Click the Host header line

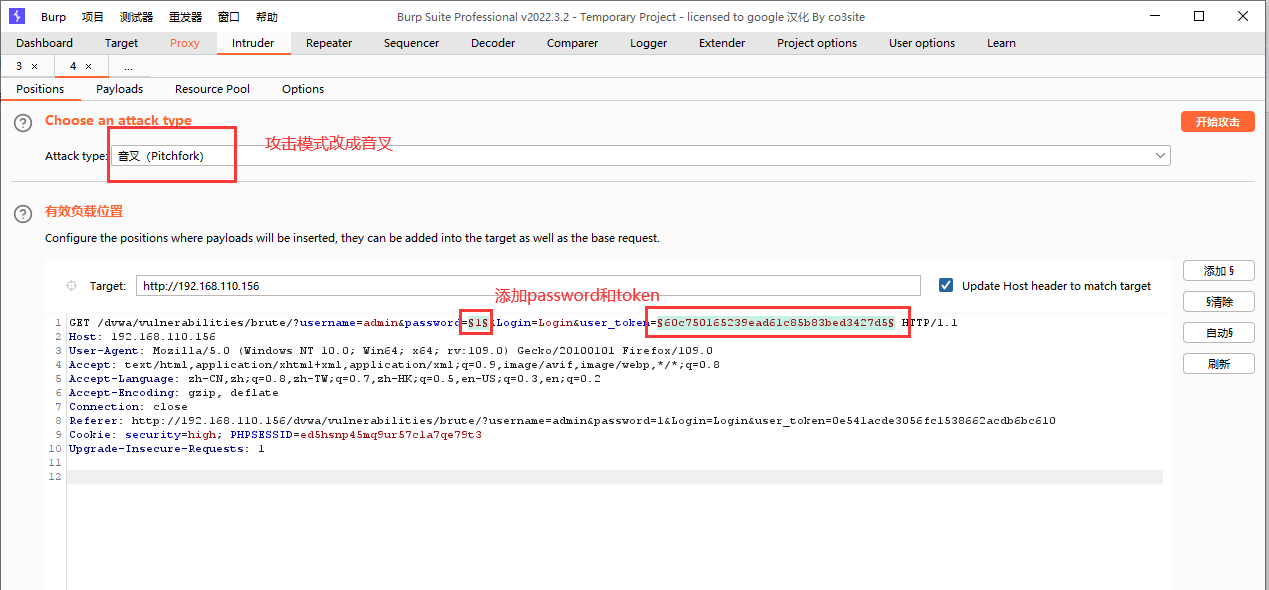pos(142,337)
